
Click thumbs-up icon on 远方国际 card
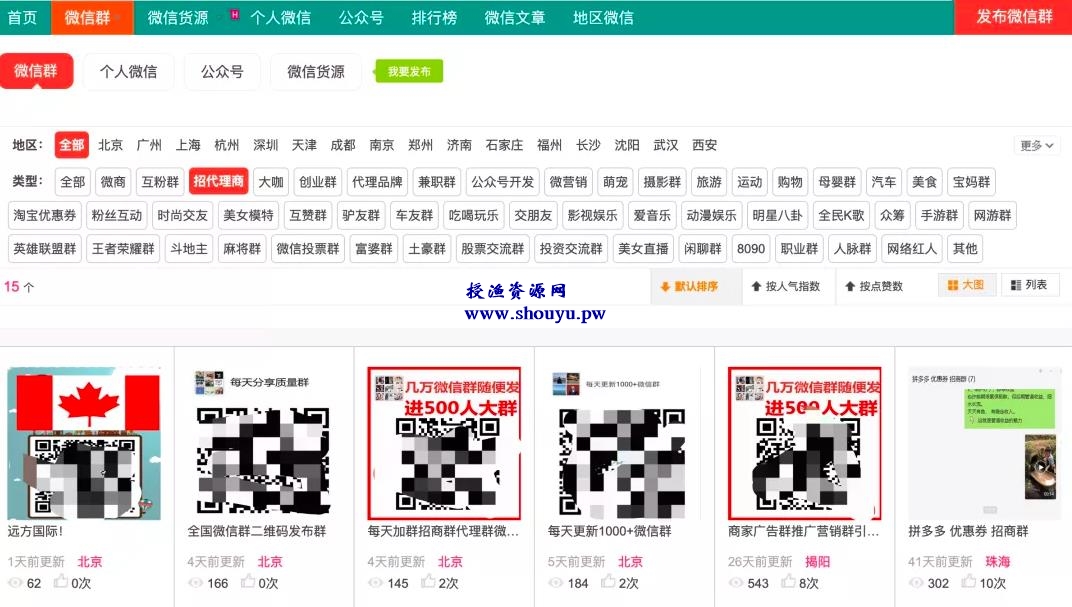[61, 582]
